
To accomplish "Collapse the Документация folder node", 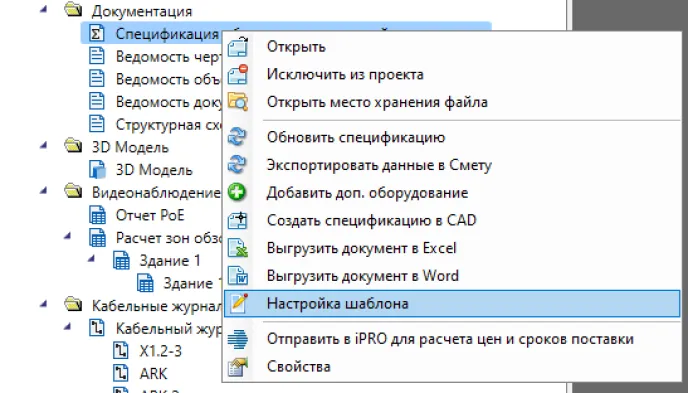I will (43, 9).
